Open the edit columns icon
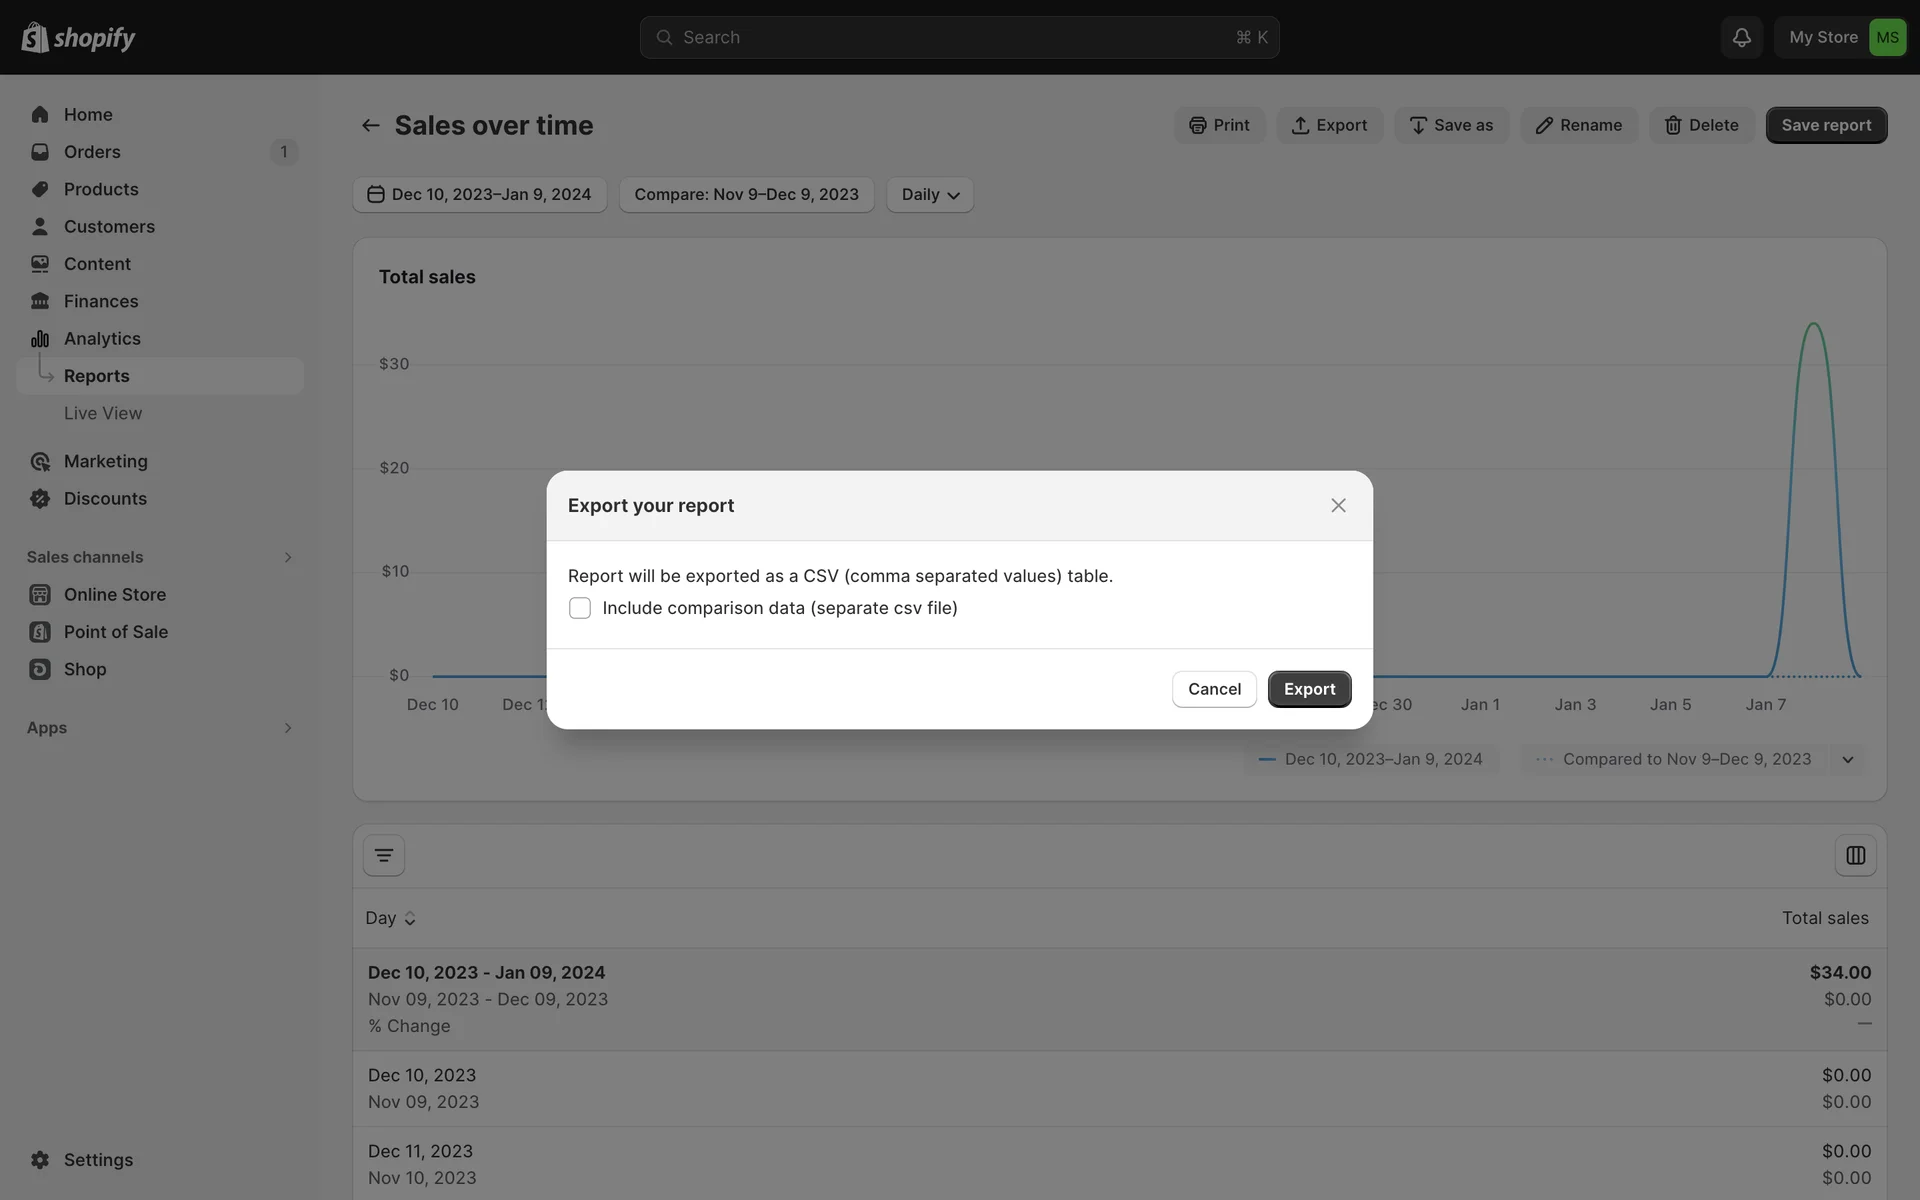Viewport: 1920px width, 1200px height. click(x=1855, y=856)
